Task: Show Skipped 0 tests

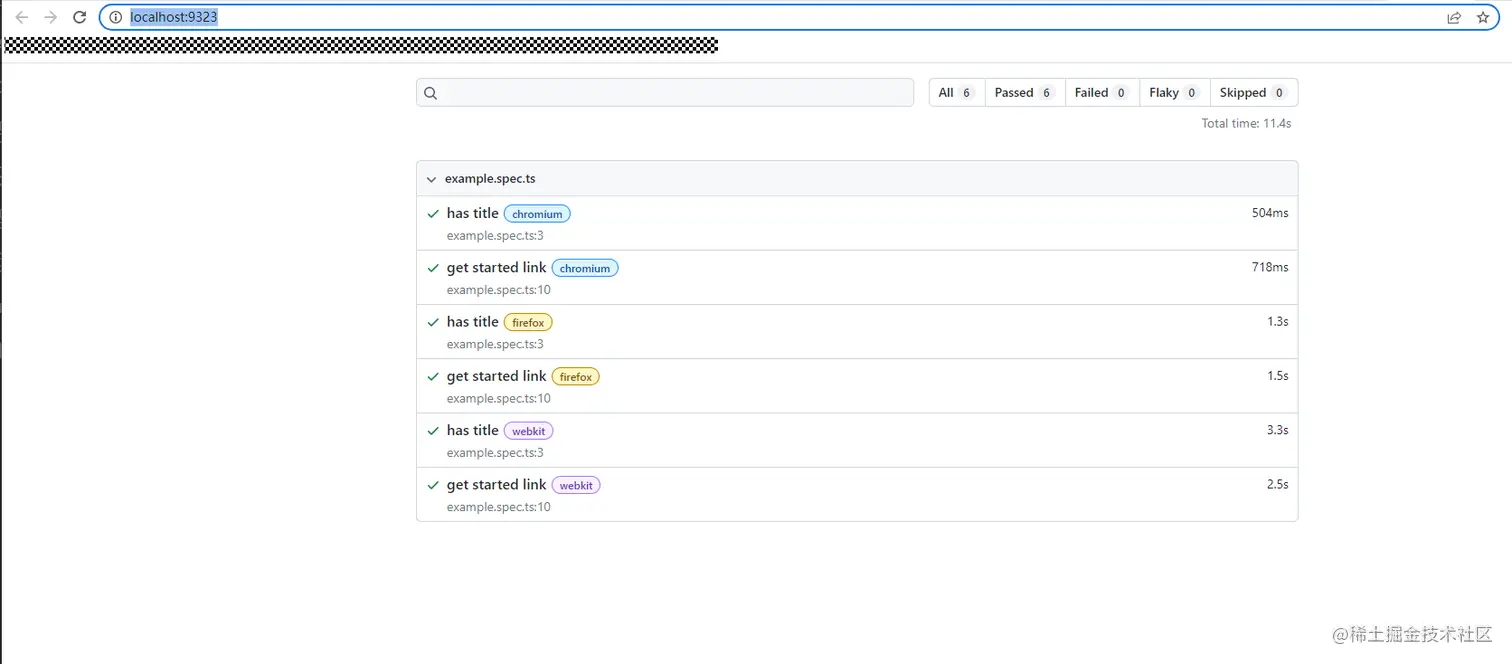Action: point(1254,92)
